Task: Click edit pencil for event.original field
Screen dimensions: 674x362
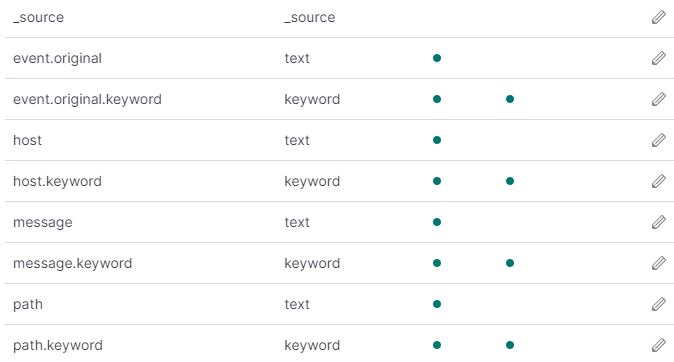Action: pyautogui.click(x=659, y=58)
